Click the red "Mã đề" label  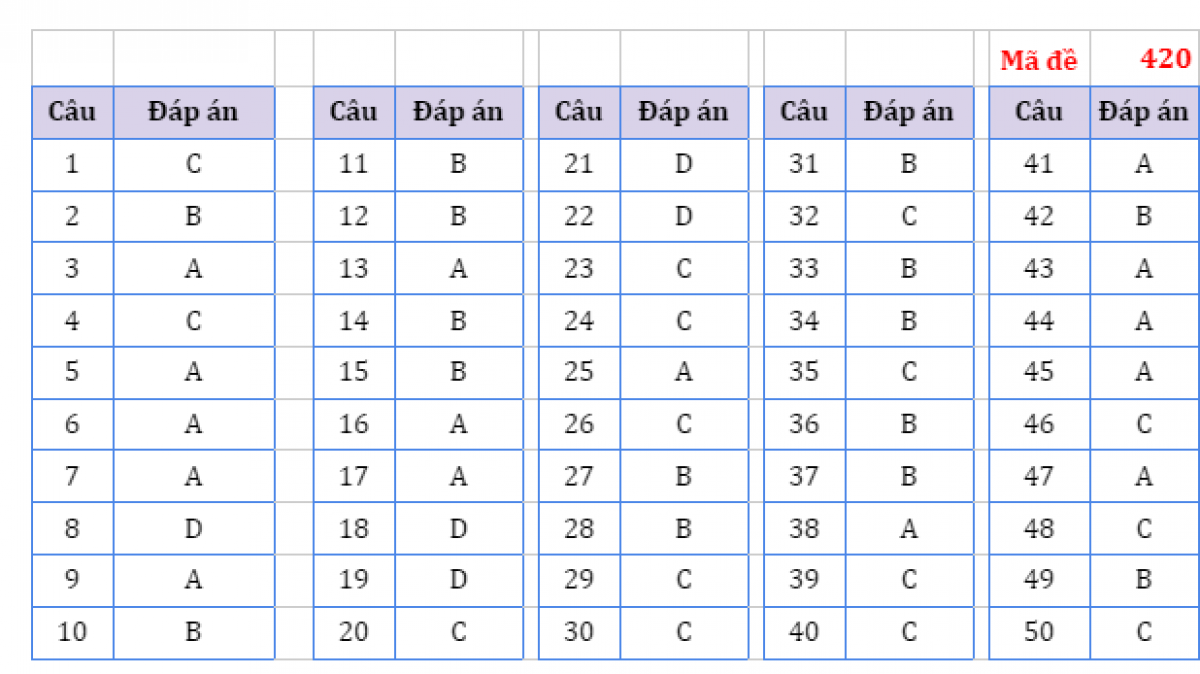coord(1039,60)
